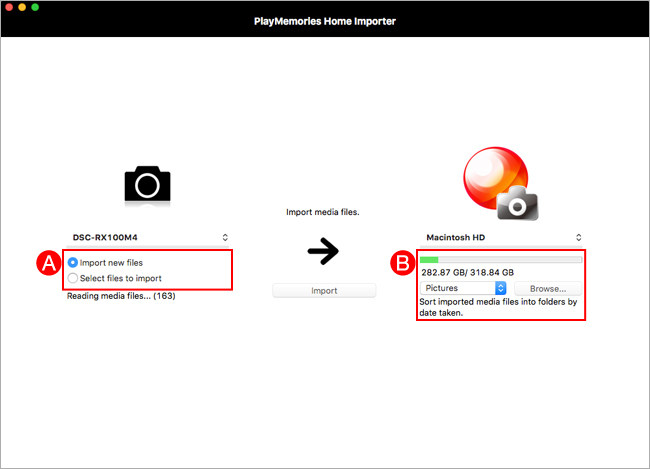Click the black camera icon

click(x=147, y=185)
